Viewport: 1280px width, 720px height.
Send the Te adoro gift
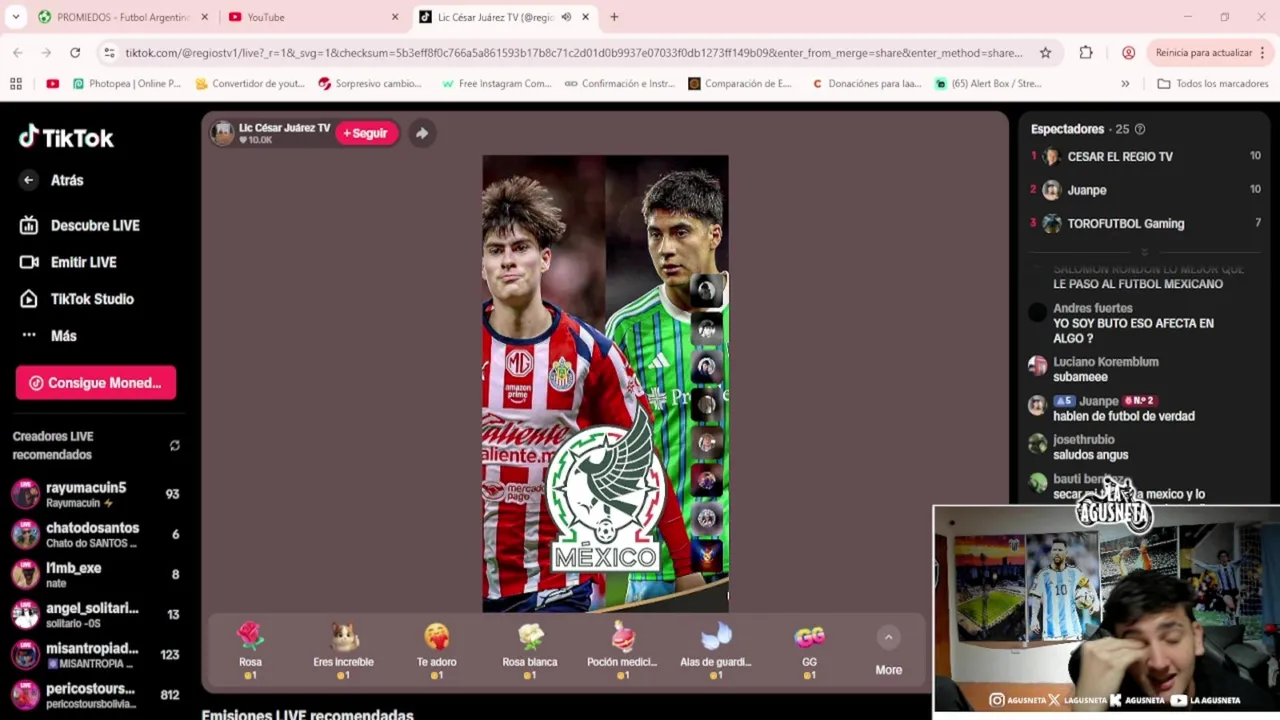(436, 651)
